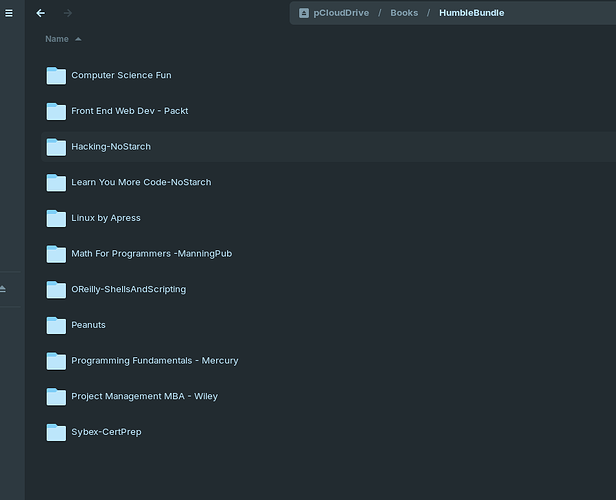
Task: Click the 'Learn You More Code-NoStarch' name
Action: pyautogui.click(x=141, y=182)
